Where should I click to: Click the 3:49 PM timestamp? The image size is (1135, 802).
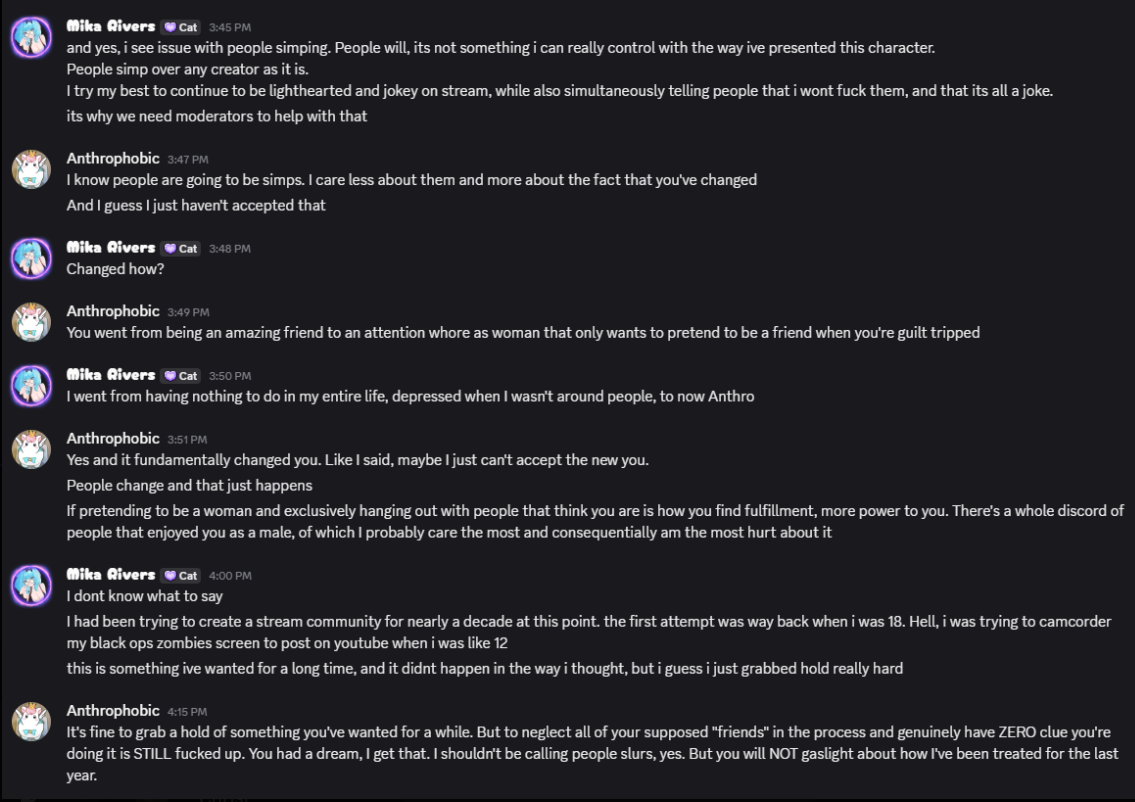point(188,312)
